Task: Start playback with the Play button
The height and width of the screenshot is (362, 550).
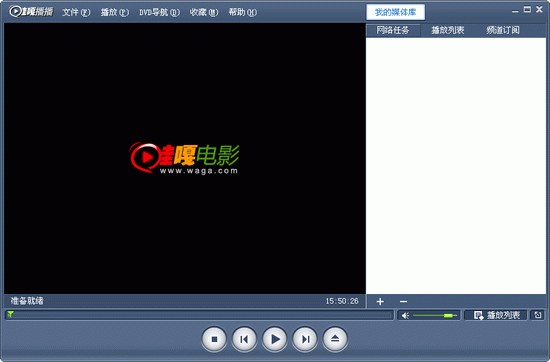Action: (275, 339)
